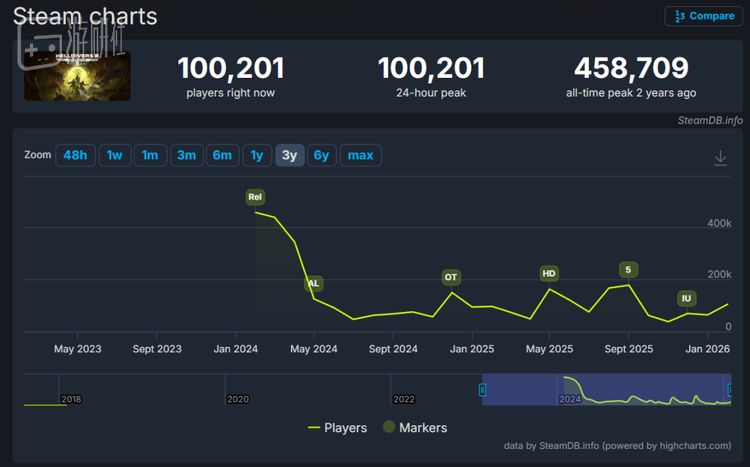Set zoom range to 1y

coord(257,155)
